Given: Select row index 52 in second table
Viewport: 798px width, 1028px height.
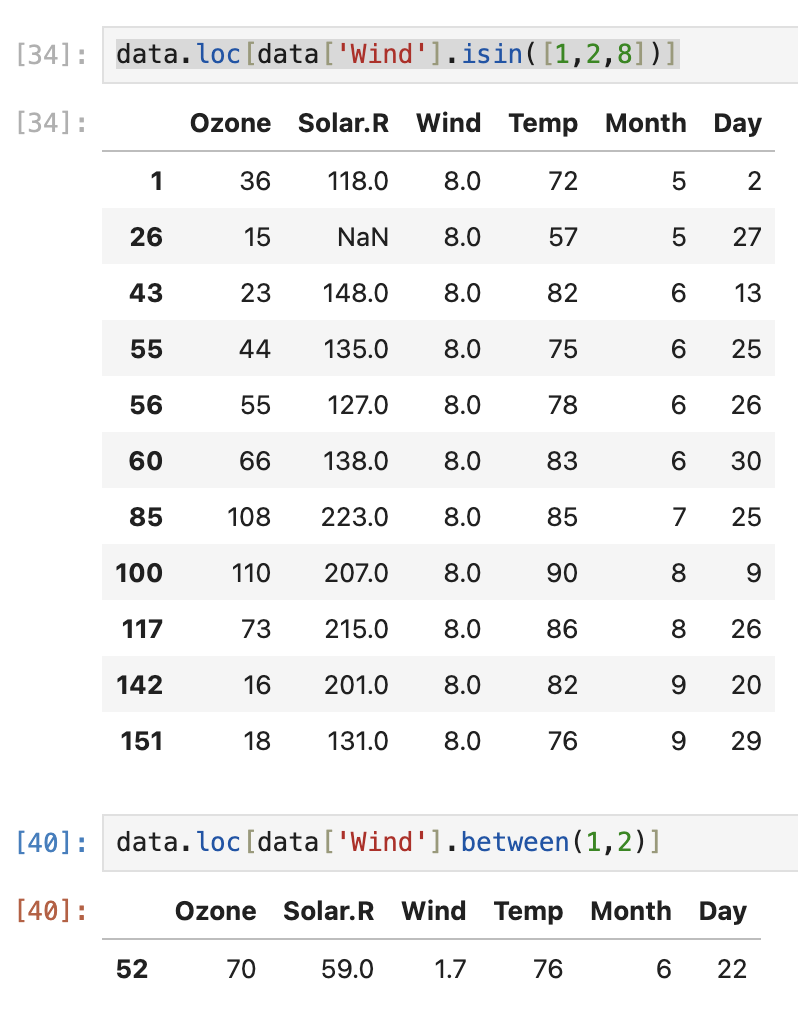Looking at the screenshot, I should pyautogui.click(x=132, y=969).
